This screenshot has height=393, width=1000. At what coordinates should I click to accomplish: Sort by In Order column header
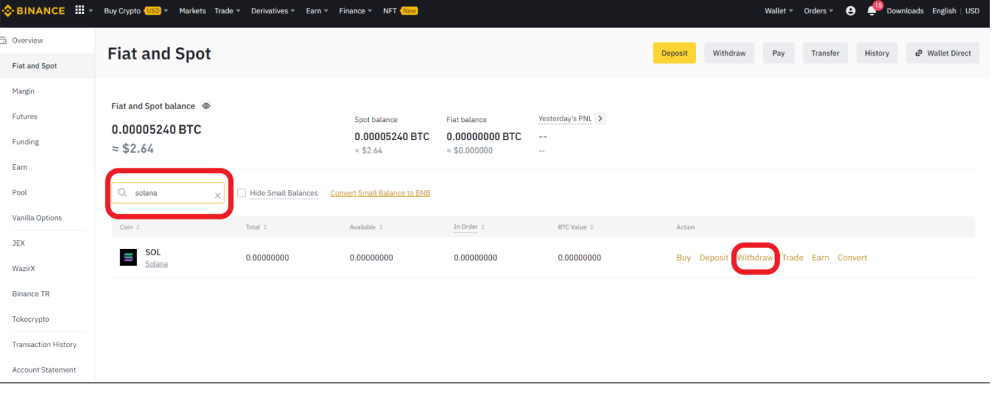[469, 227]
